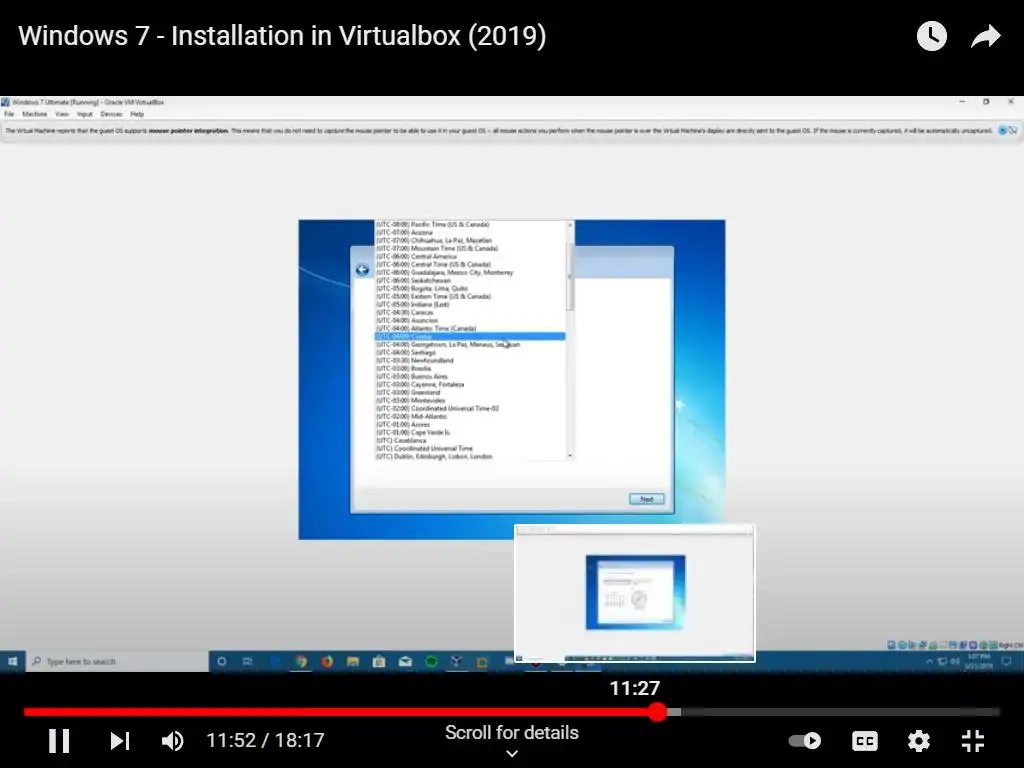Select the Newfoundland time zone
The image size is (1024, 768).
(470, 360)
